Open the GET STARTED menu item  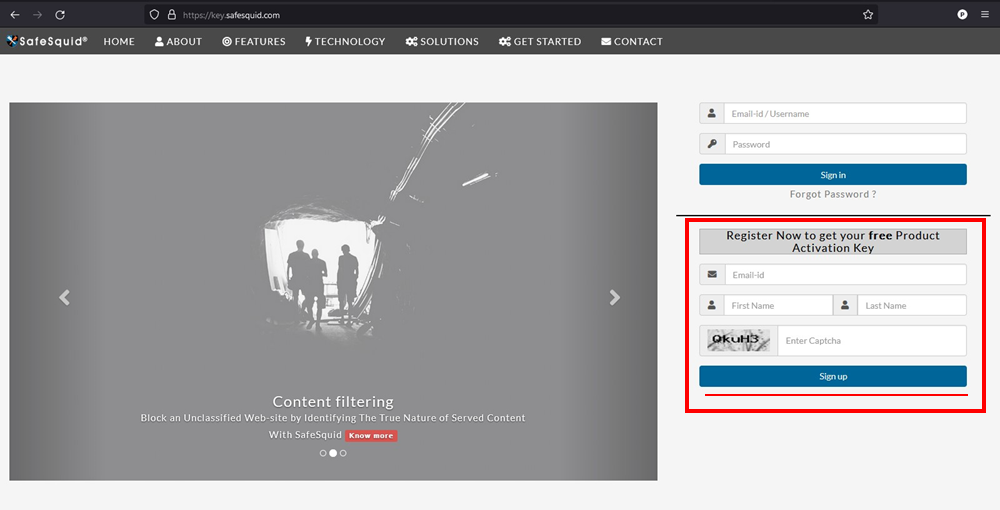coord(540,41)
